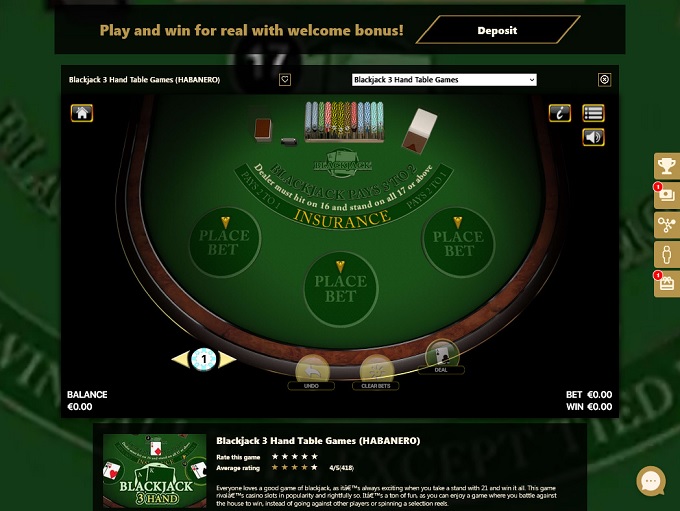The image size is (680, 511).
Task: Open the cash sidebar icon with badge
Action: (x=667, y=195)
